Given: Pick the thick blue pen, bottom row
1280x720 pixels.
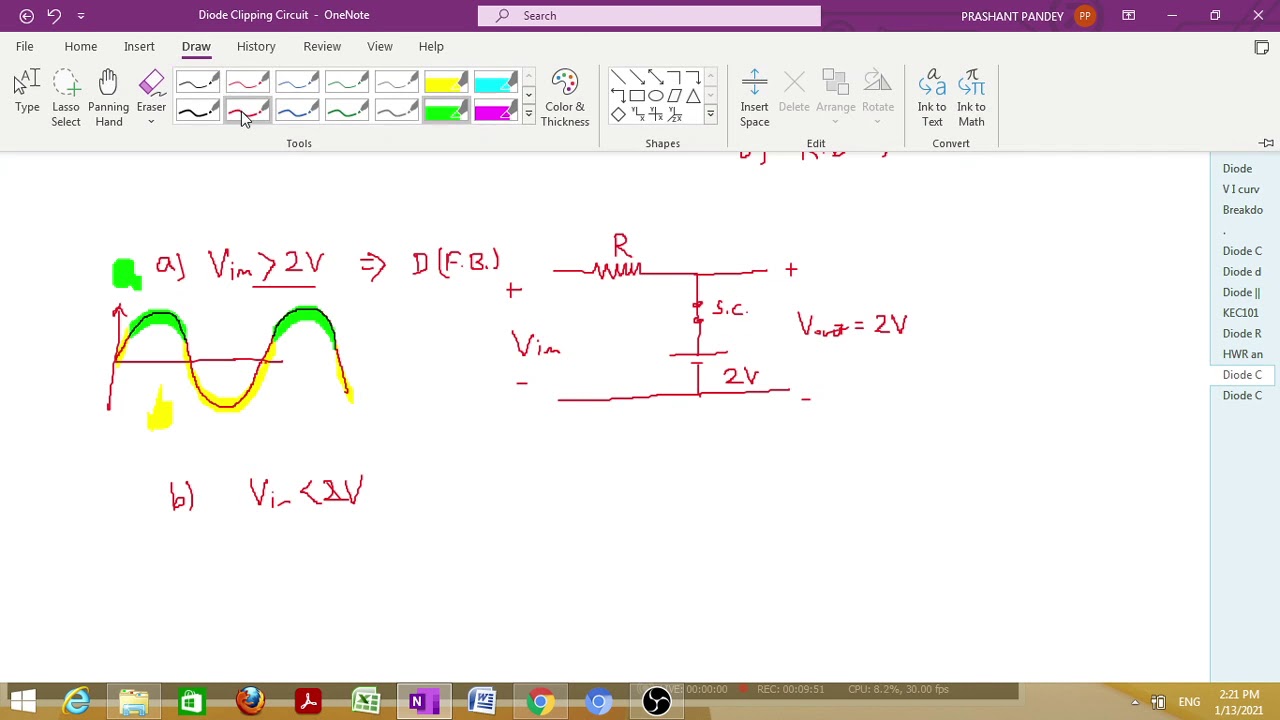Looking at the screenshot, I should pos(297,111).
